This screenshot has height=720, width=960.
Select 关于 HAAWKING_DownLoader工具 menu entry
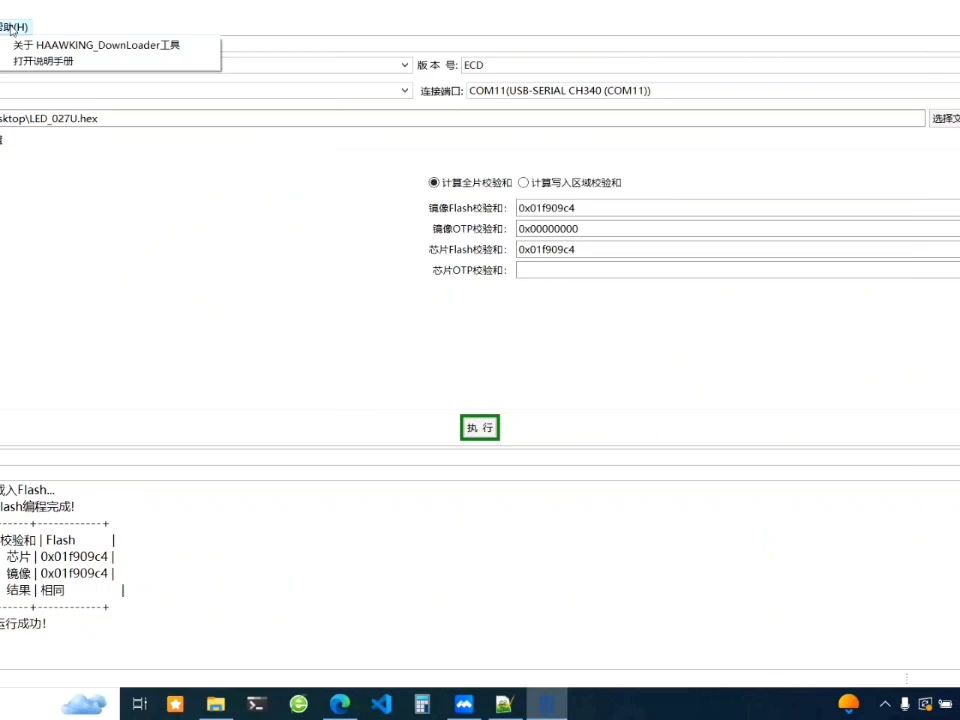[95, 44]
